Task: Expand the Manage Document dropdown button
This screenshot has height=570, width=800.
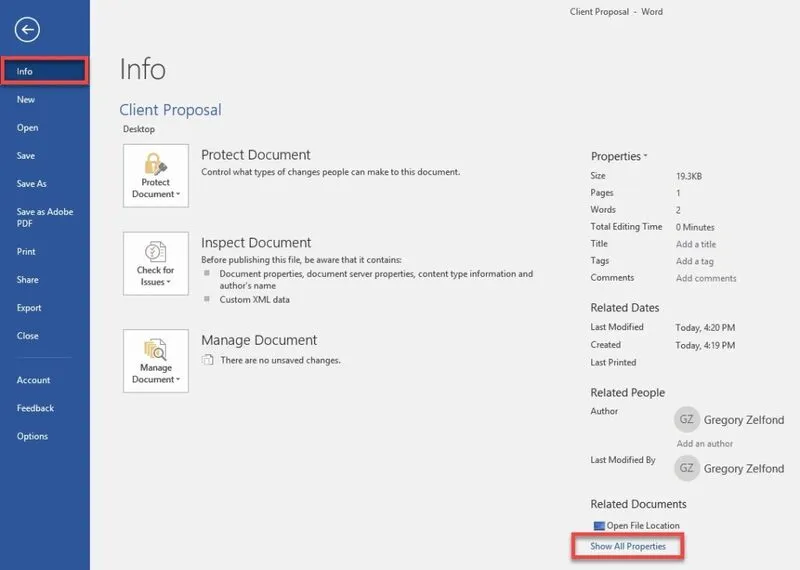Action: pos(156,361)
